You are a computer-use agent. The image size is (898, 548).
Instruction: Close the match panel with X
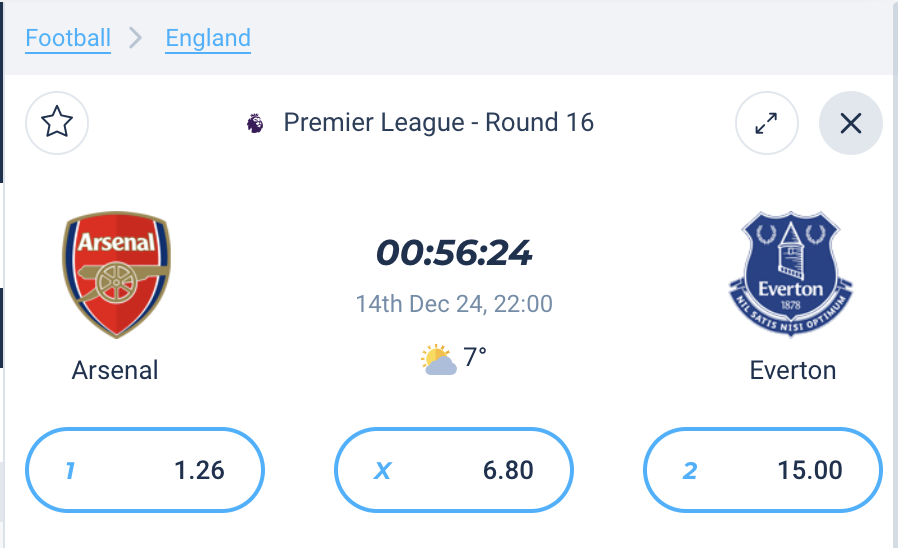(850, 123)
